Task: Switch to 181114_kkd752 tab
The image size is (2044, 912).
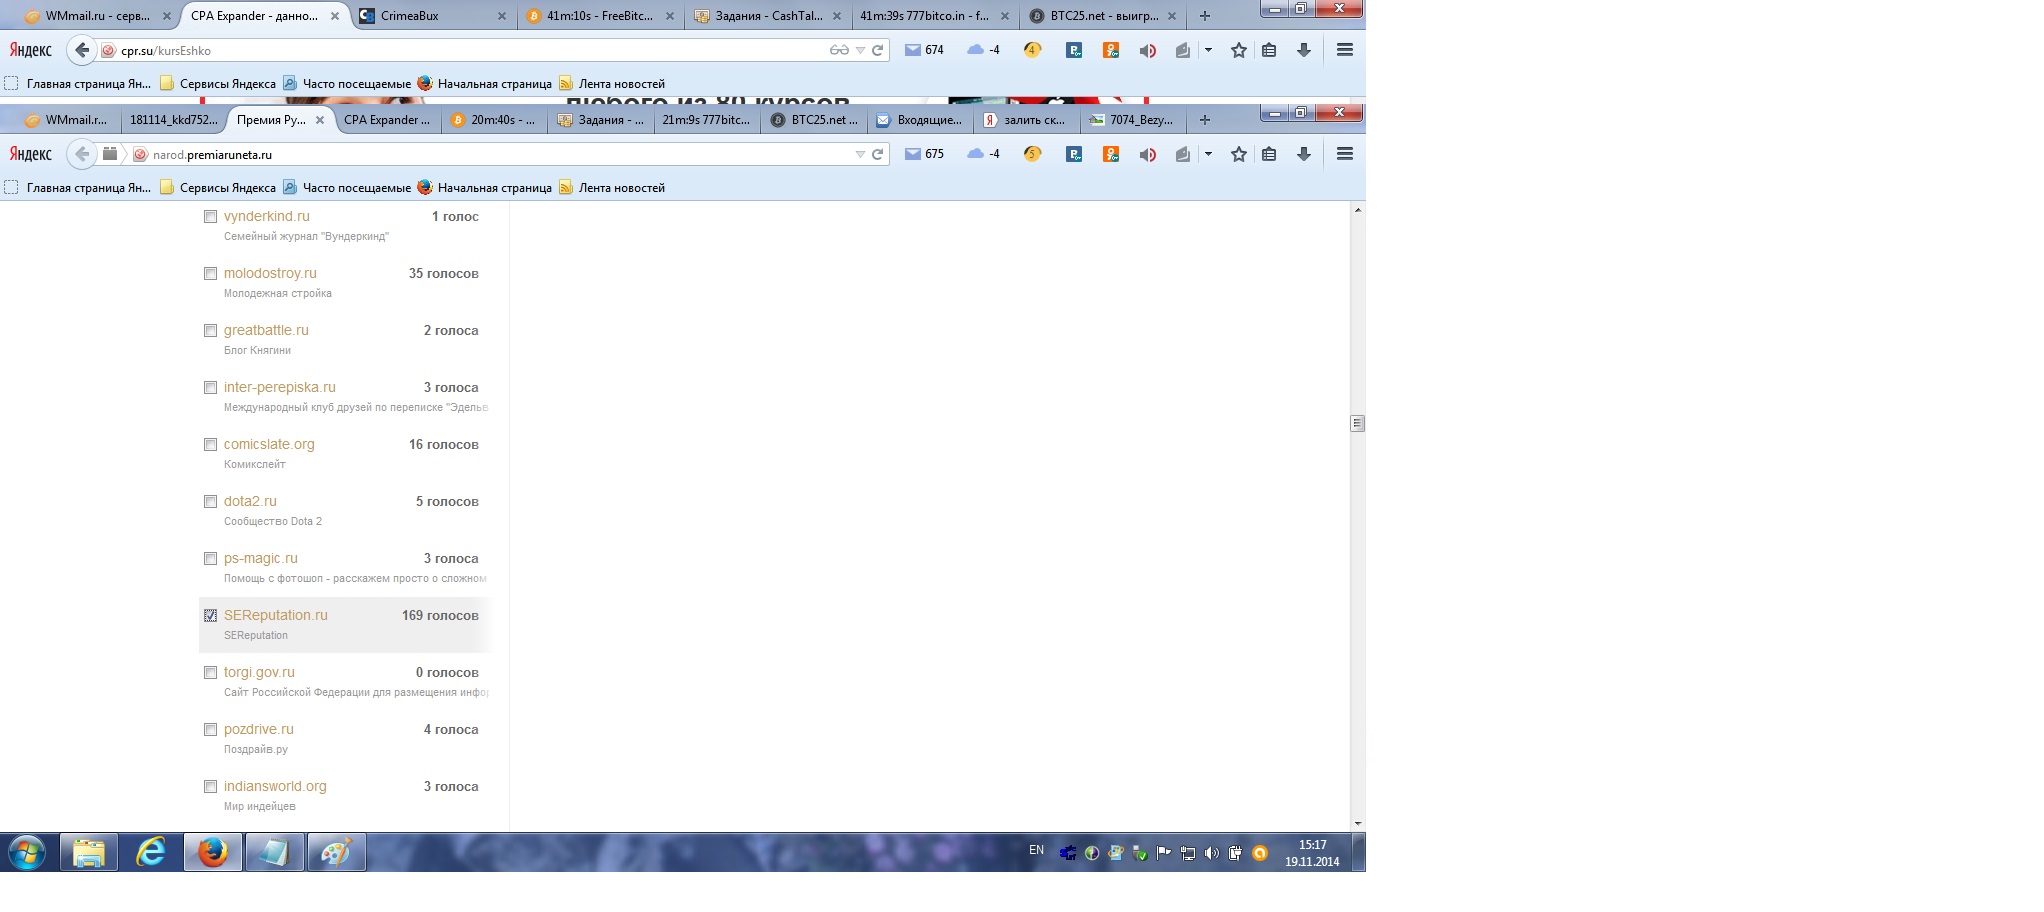Action: click(173, 120)
